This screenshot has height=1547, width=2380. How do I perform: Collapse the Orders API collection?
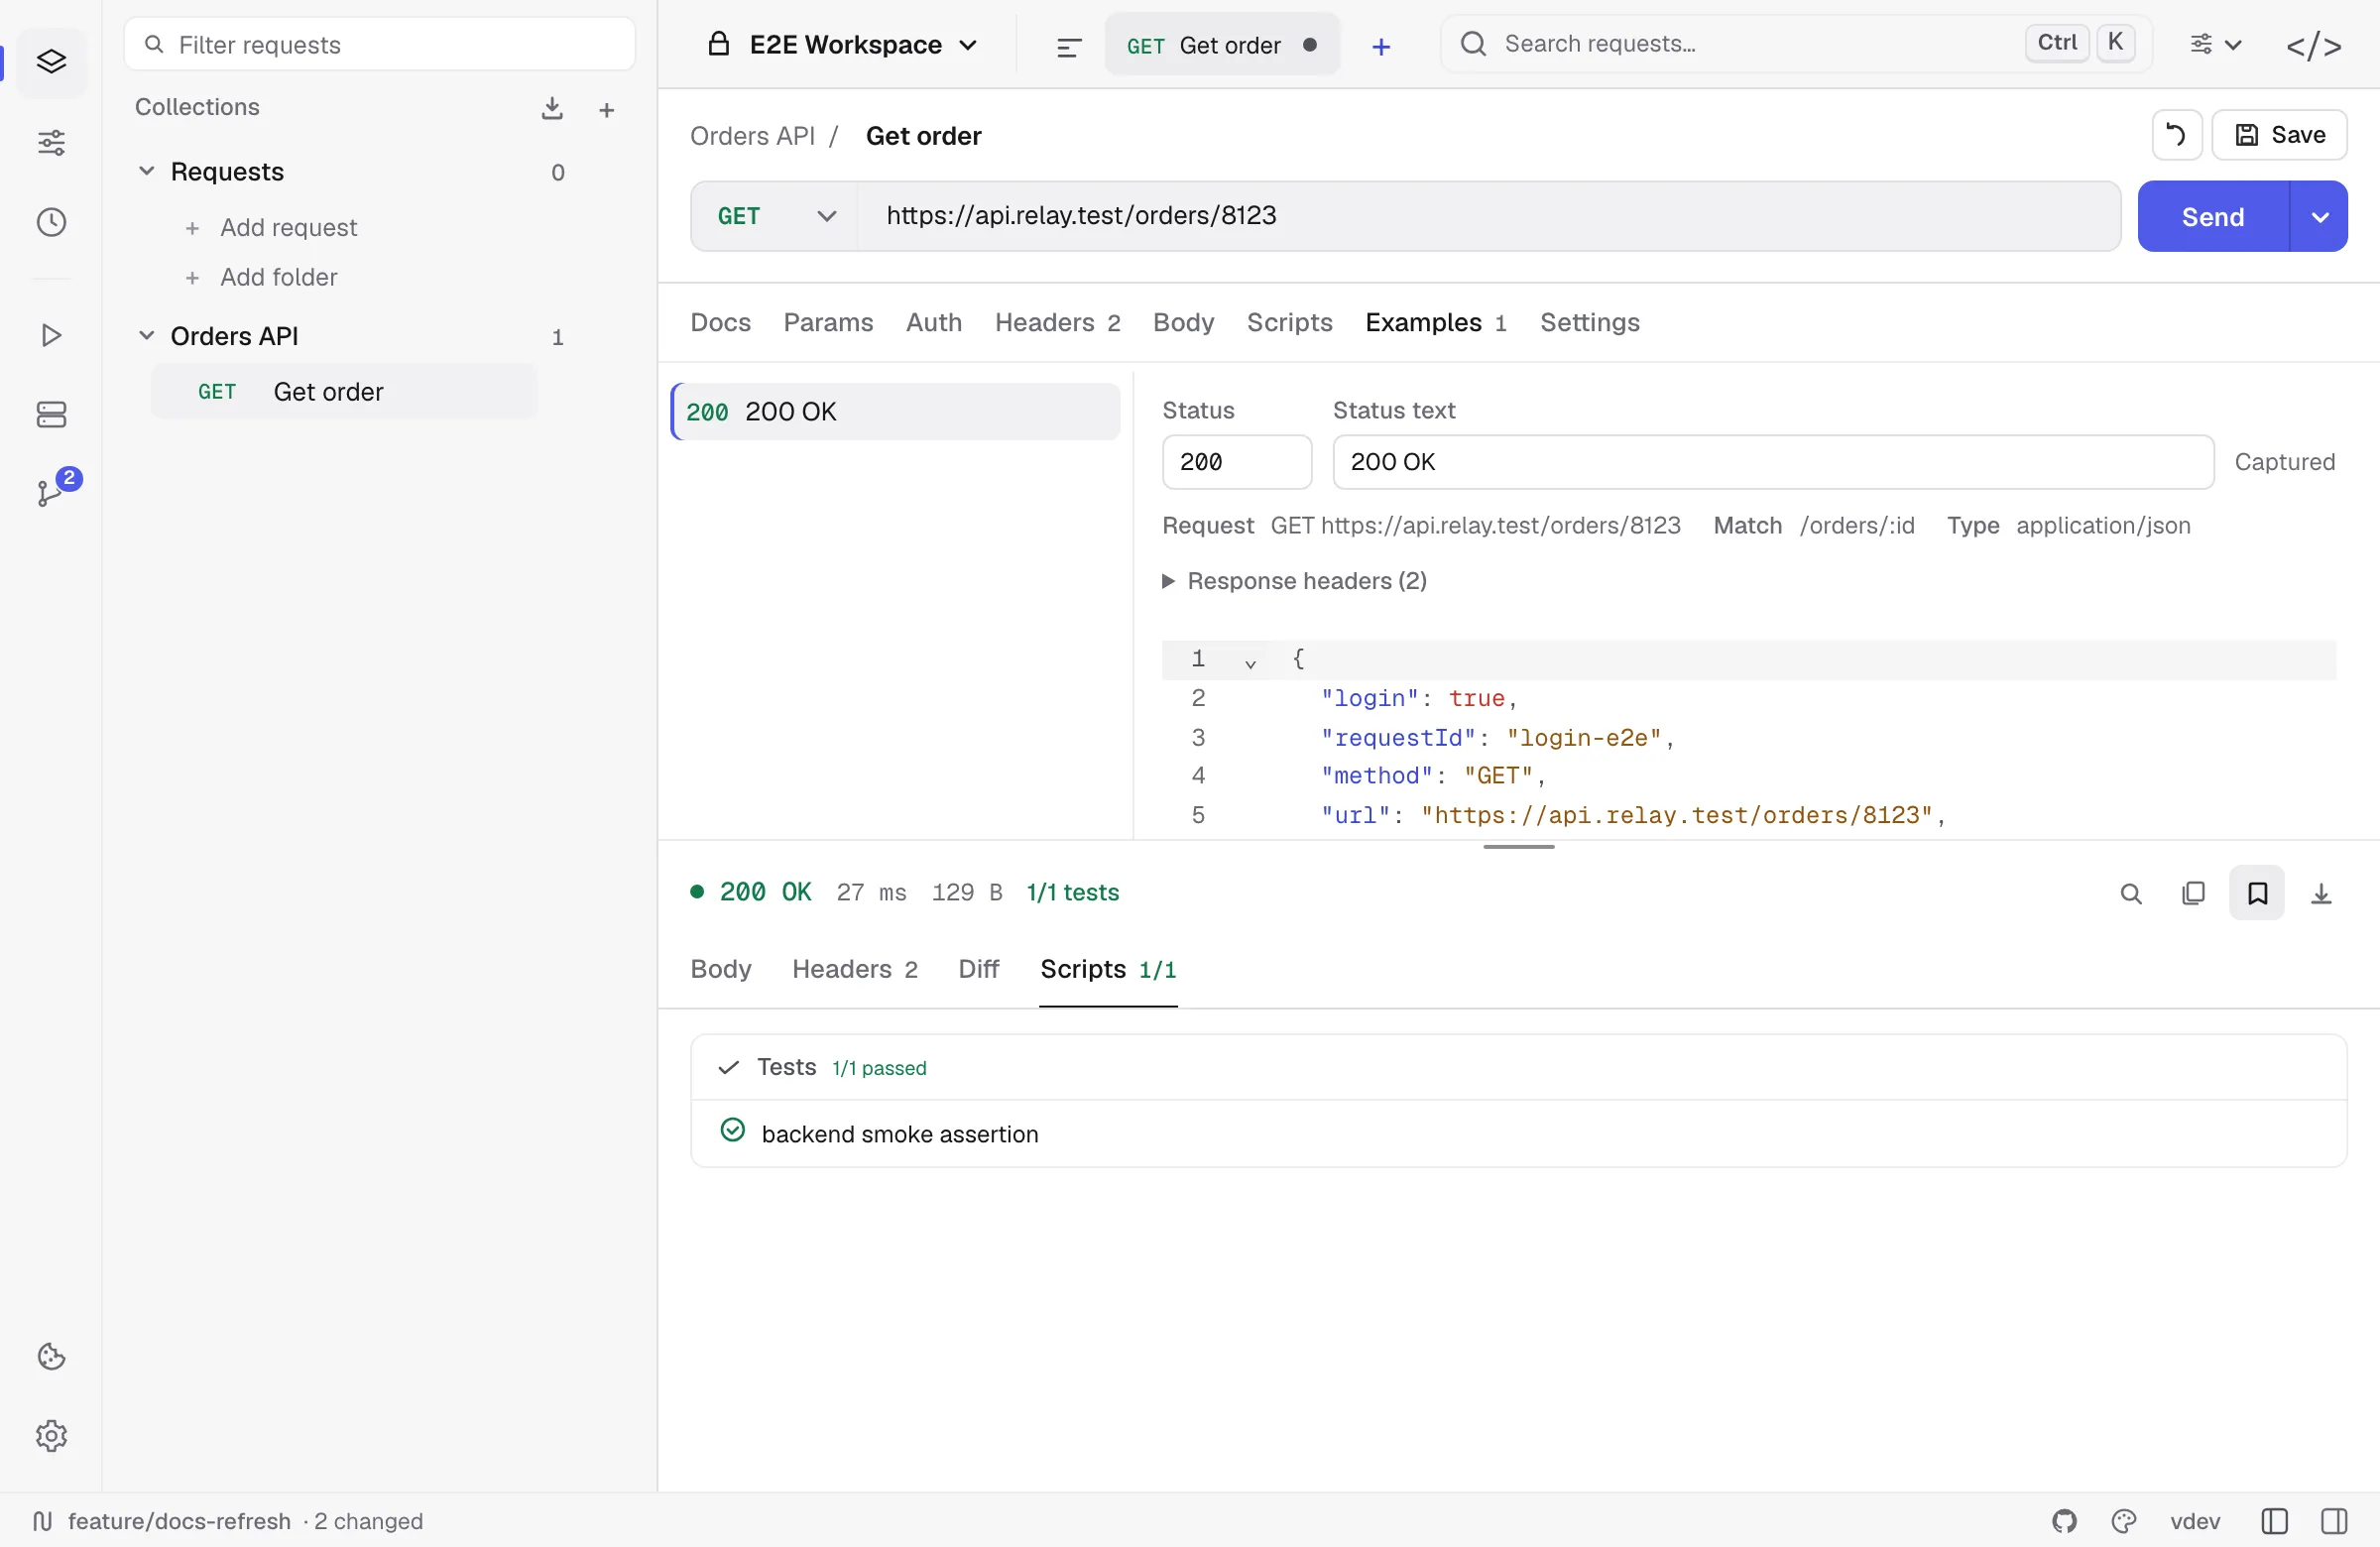point(146,335)
